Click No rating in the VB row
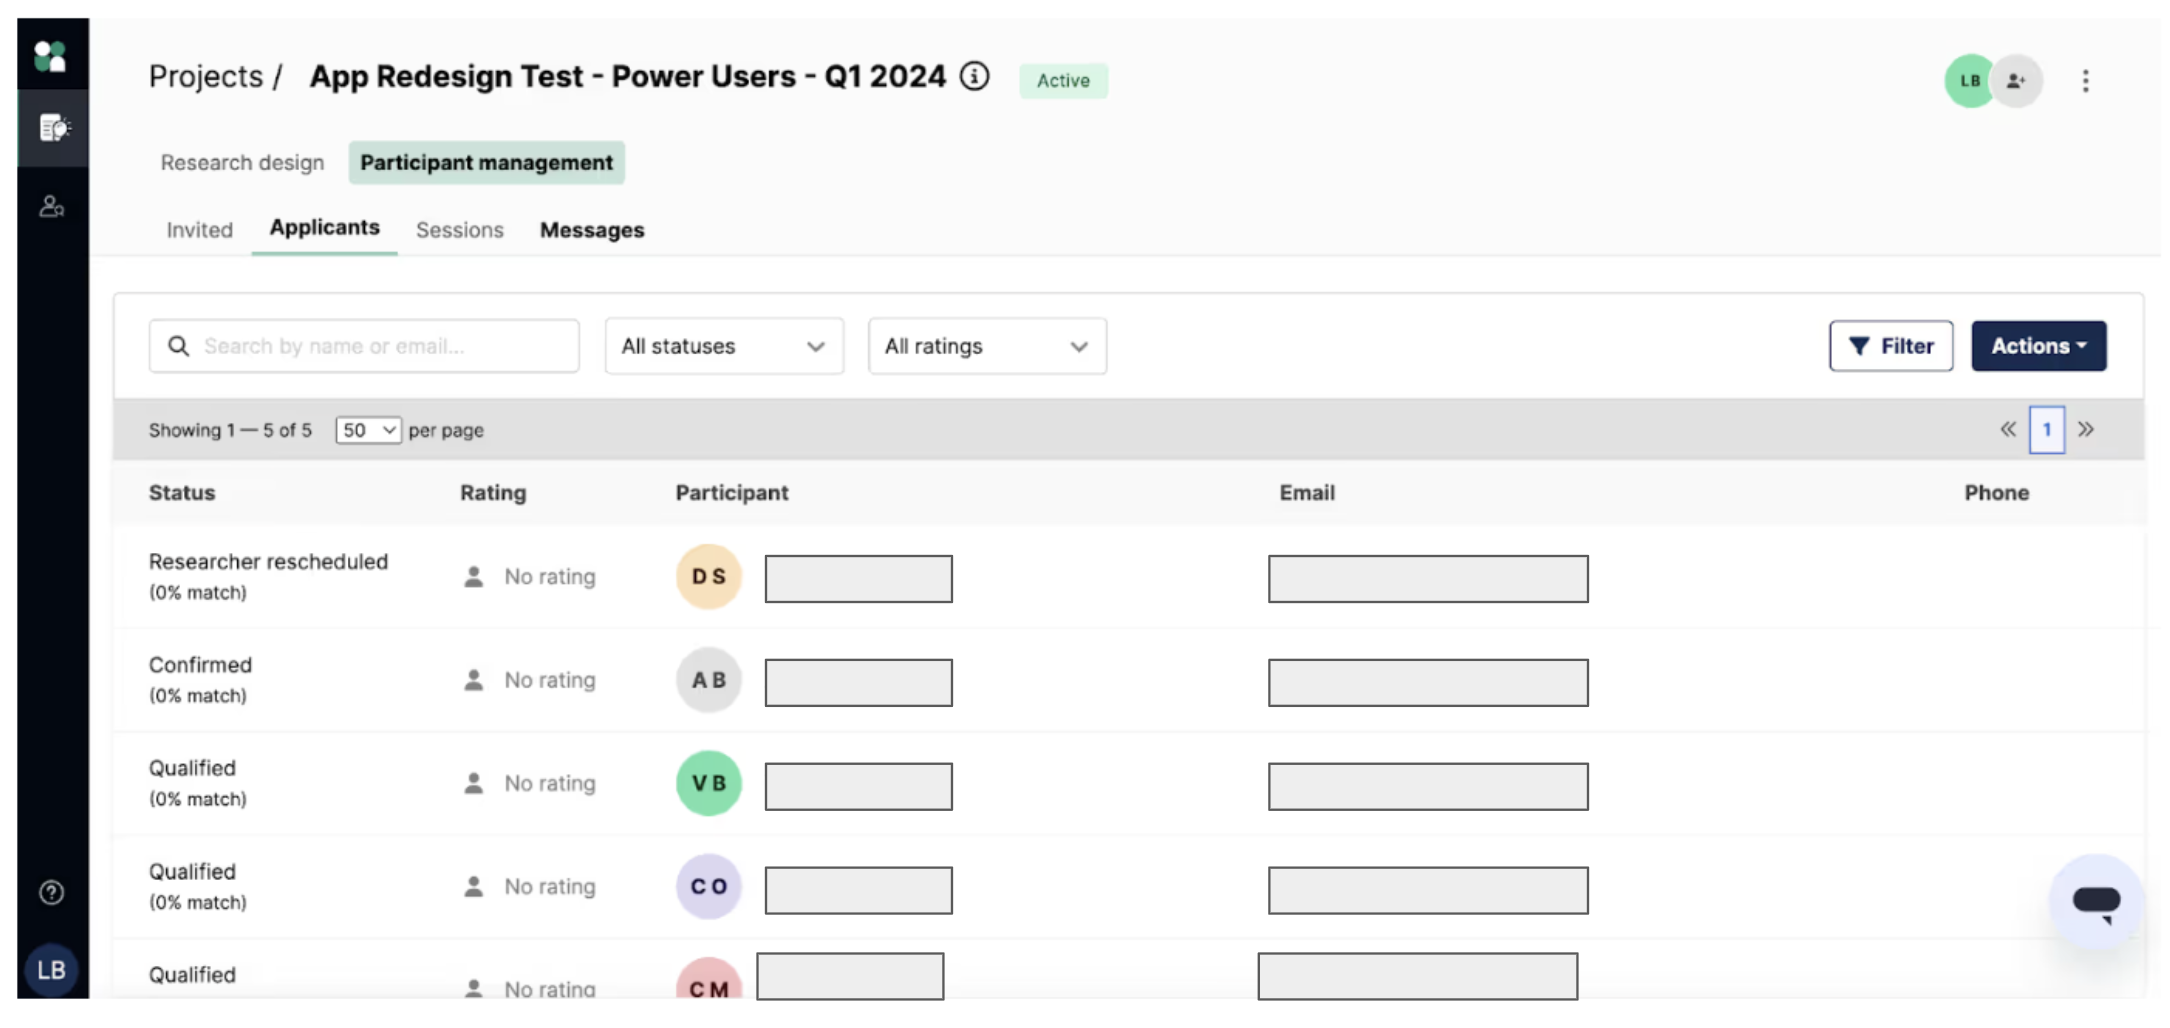2170x1028 pixels. pyautogui.click(x=550, y=783)
